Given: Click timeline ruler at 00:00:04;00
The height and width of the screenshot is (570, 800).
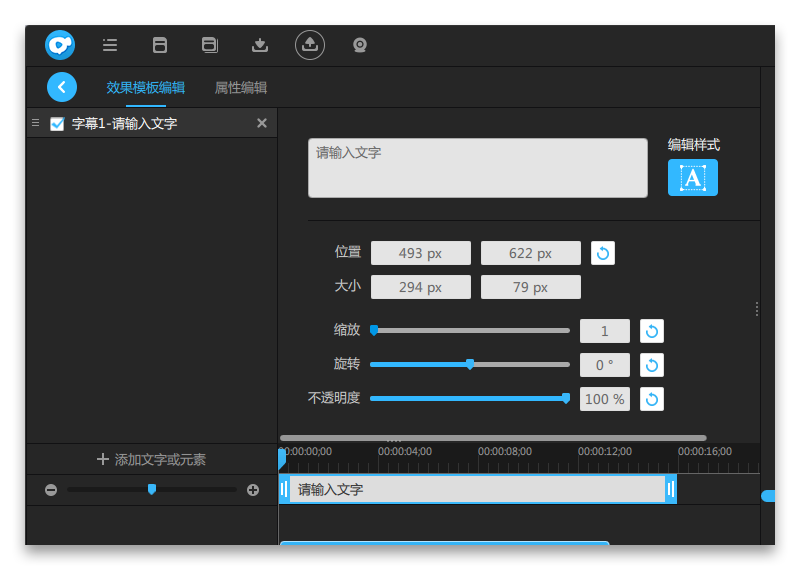Looking at the screenshot, I should [405, 452].
